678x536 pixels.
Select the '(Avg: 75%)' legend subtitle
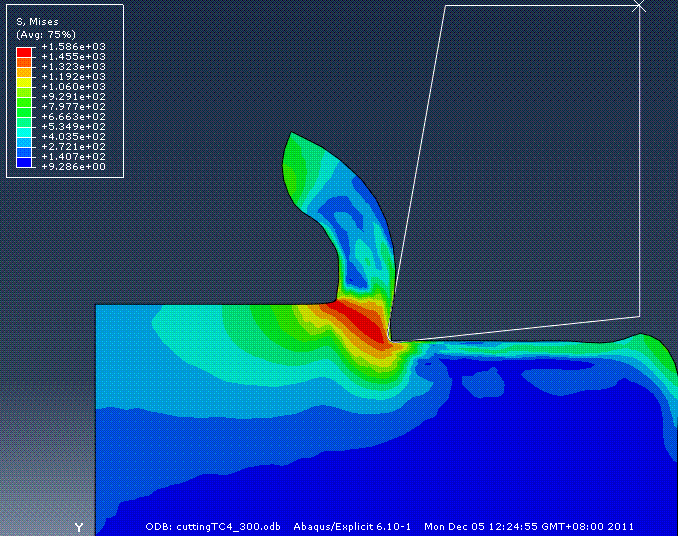46,34
